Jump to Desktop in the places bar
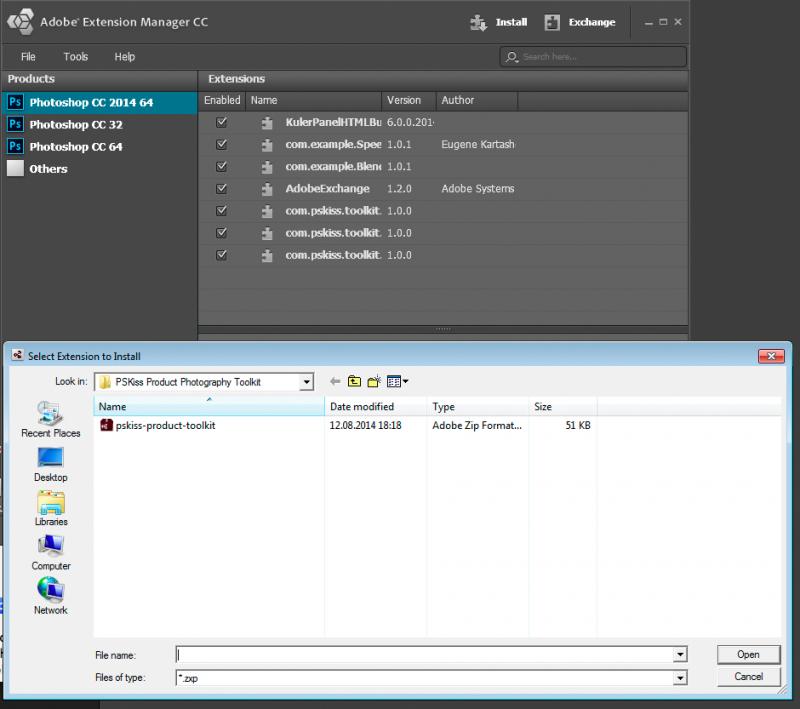This screenshot has width=800, height=709. pyautogui.click(x=51, y=465)
